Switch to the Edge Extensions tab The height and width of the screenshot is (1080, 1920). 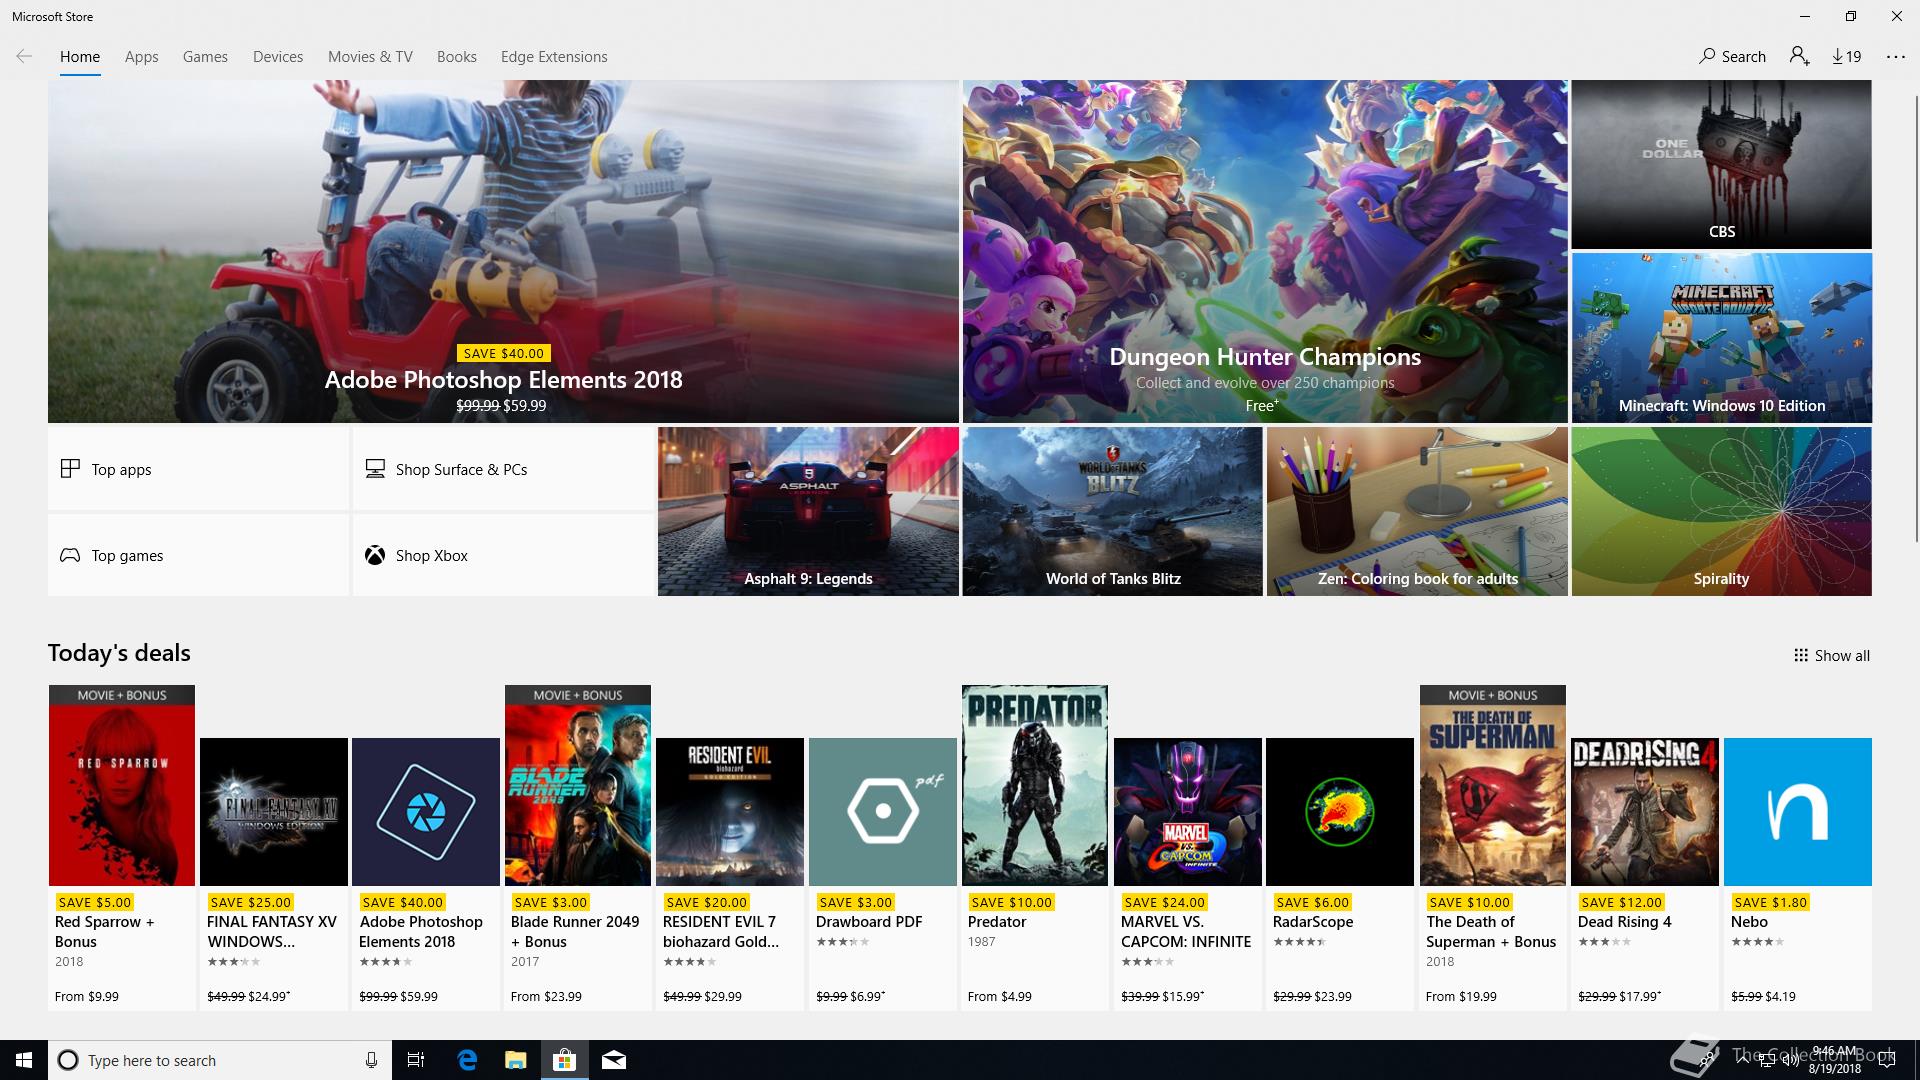[x=554, y=57]
